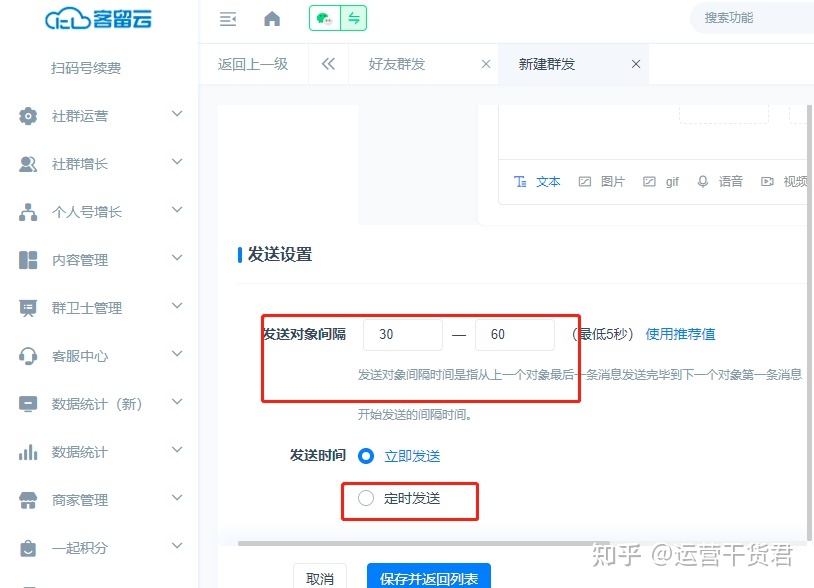Click the 客服中心 headset icon

(x=28, y=356)
